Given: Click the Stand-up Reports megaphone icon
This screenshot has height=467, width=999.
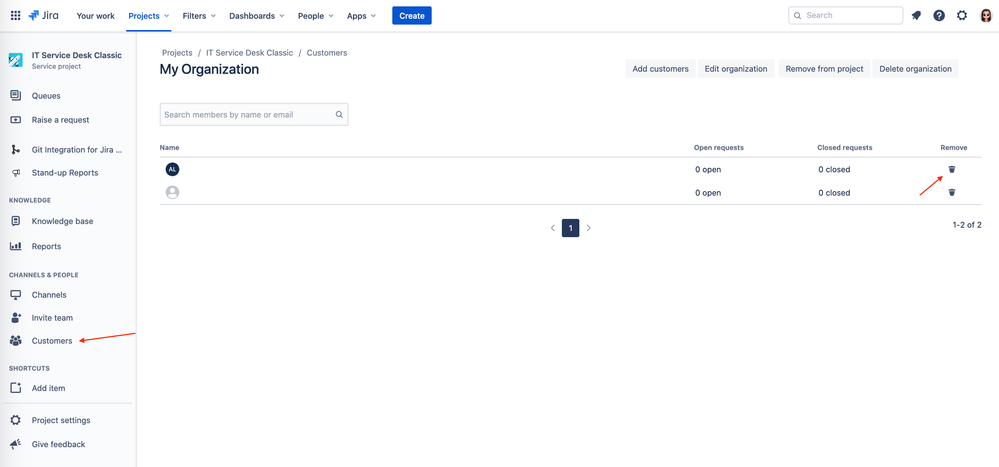Looking at the screenshot, I should (16, 173).
